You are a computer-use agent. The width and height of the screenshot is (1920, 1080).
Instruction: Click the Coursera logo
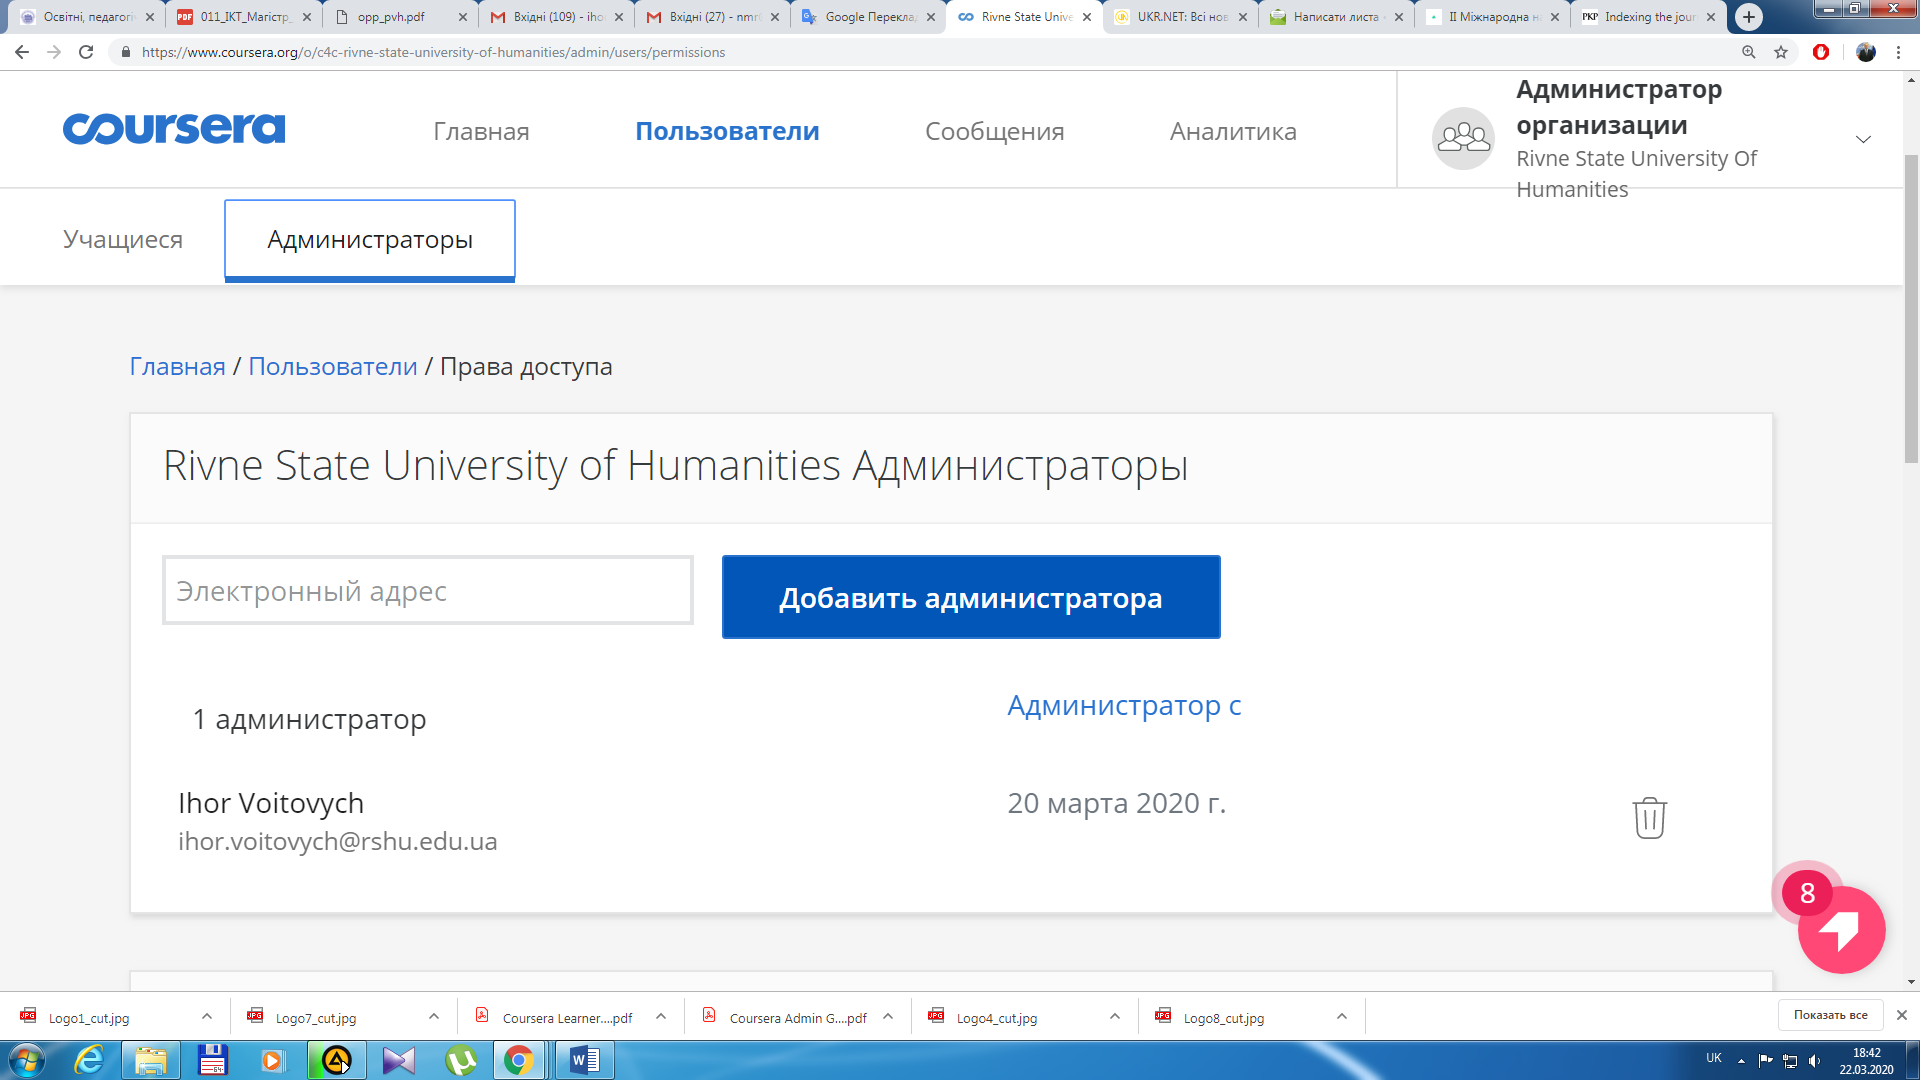174,129
